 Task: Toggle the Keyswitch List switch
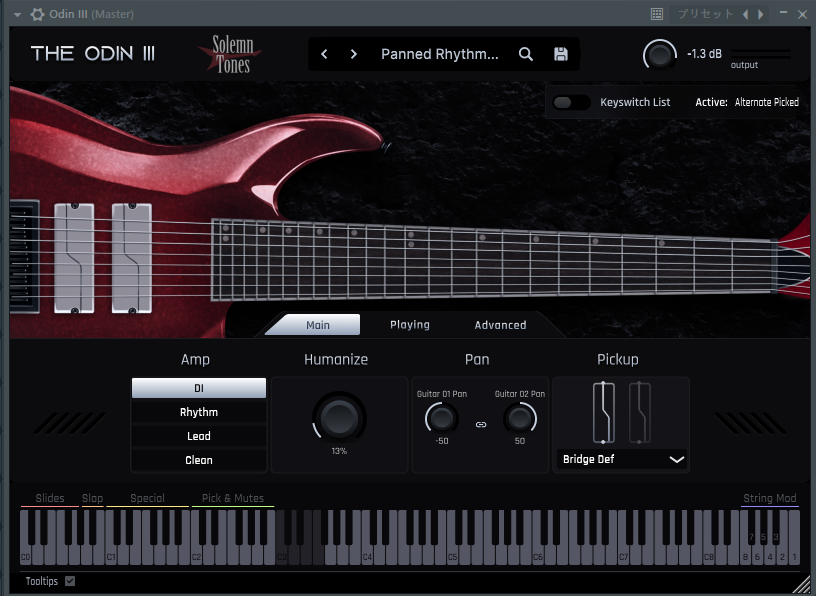point(570,103)
